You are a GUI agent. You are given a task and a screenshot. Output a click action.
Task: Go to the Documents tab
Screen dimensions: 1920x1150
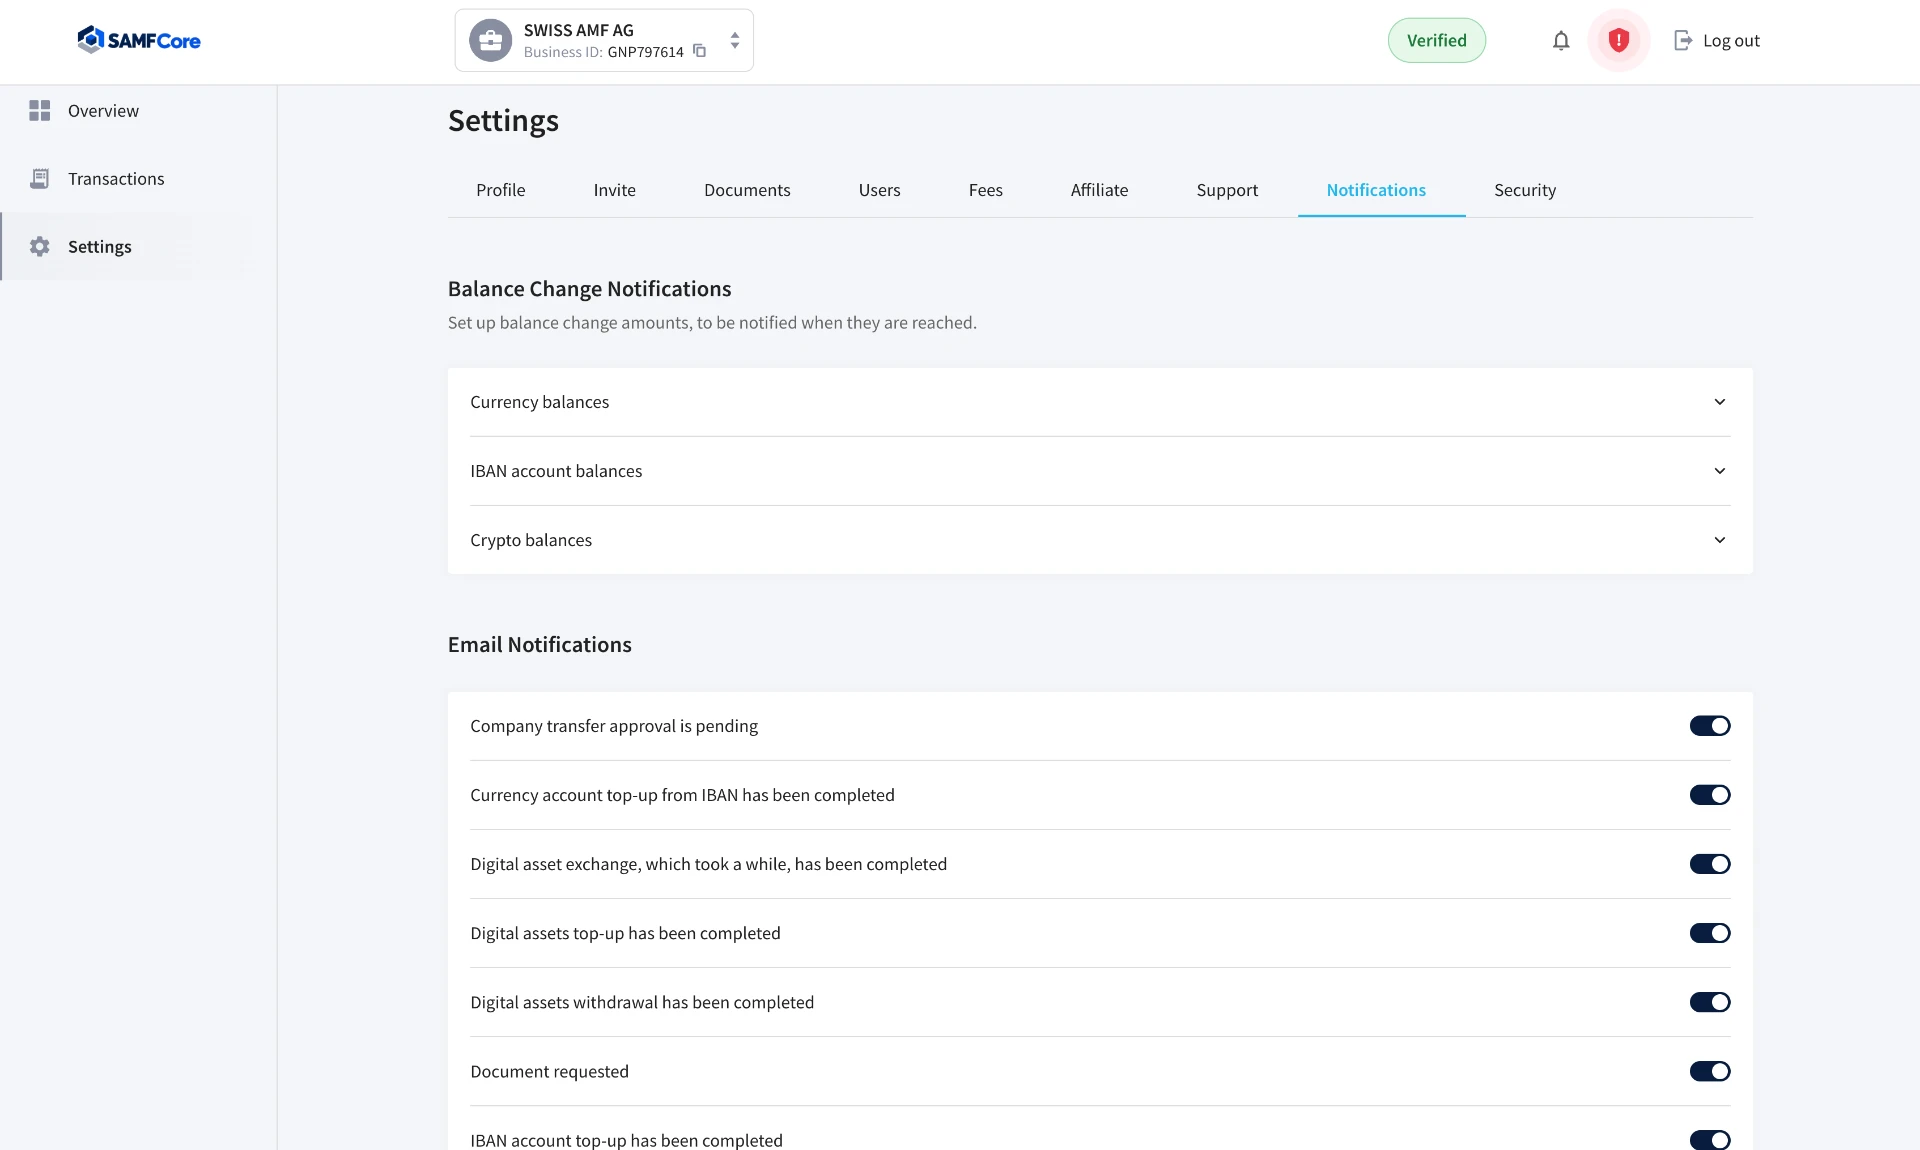point(747,190)
